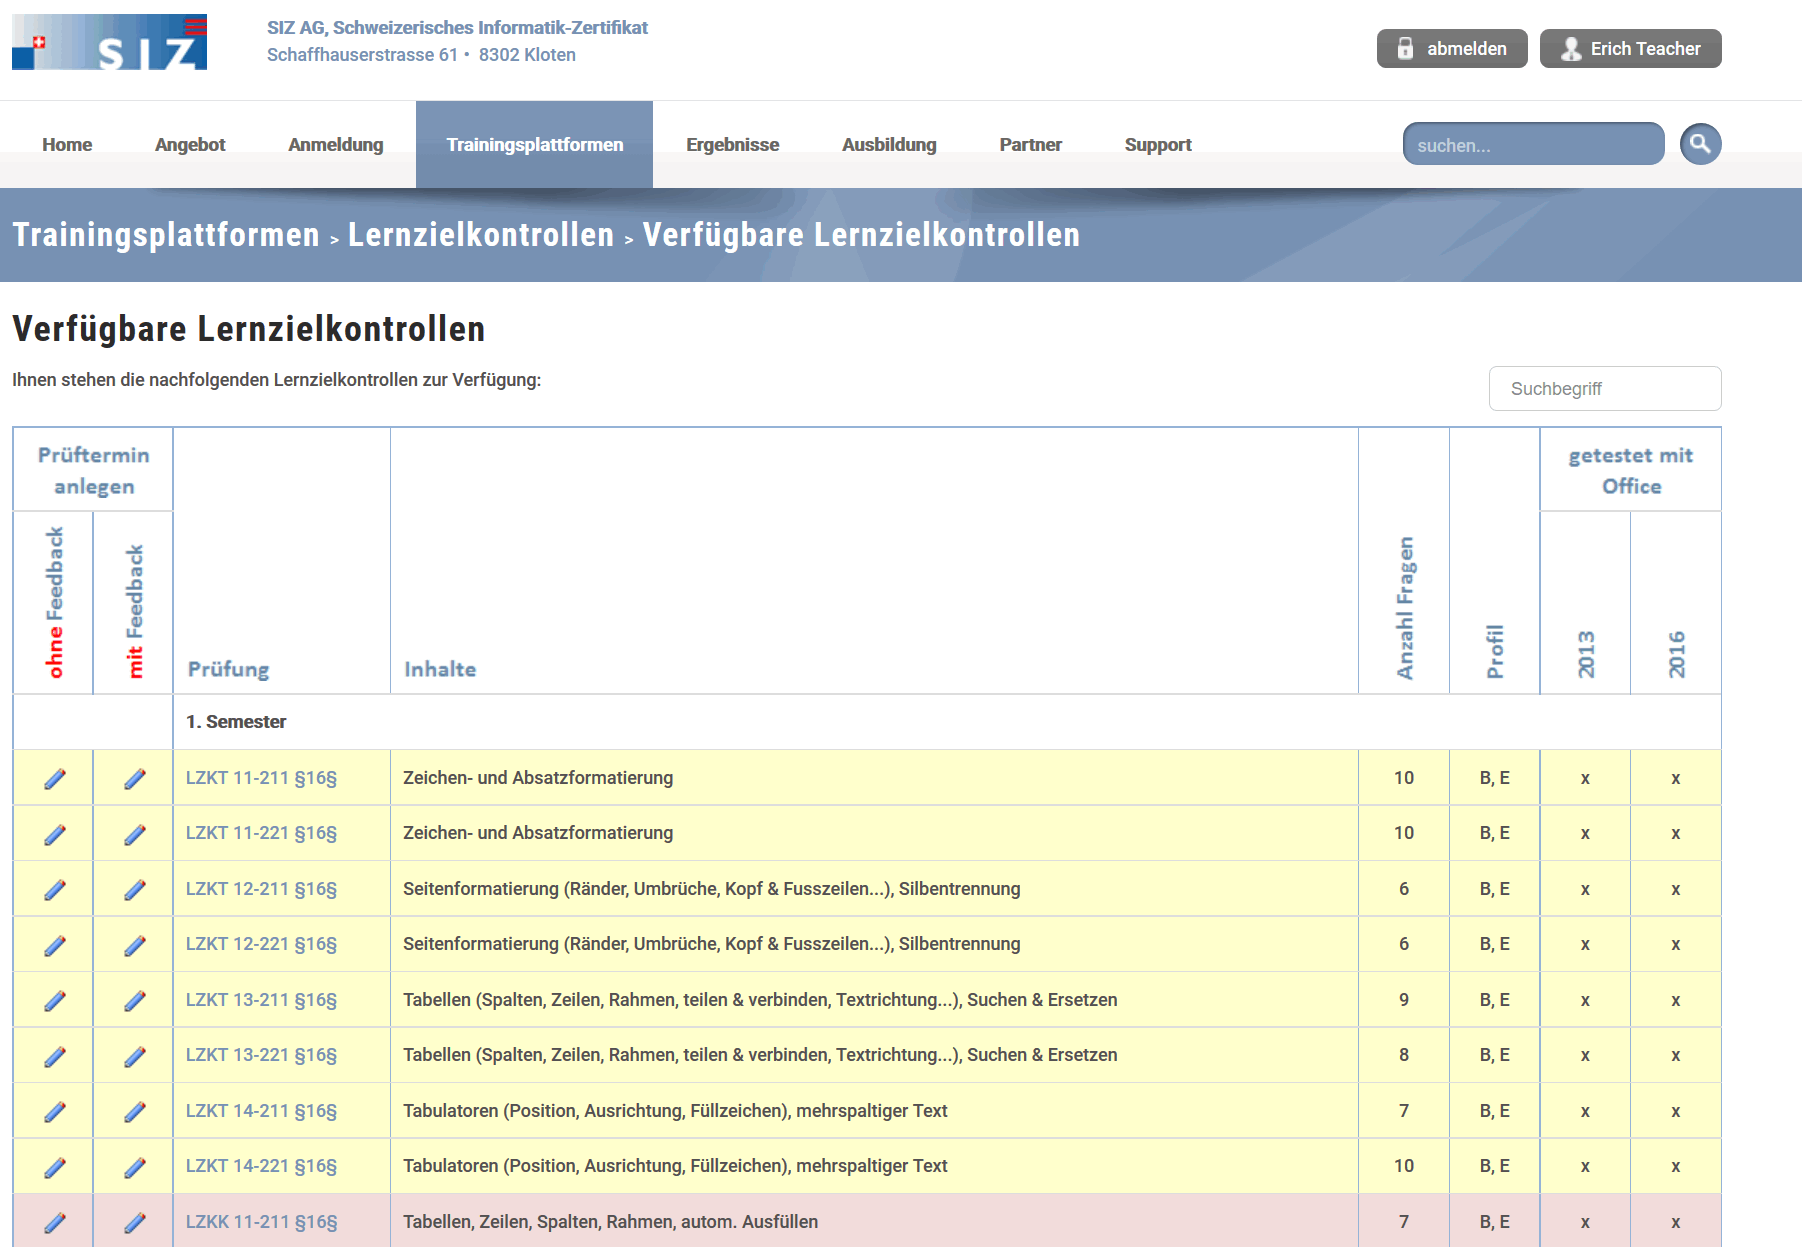This screenshot has width=1802, height=1247.
Task: Click question count 8 for LZKT 13-221
Action: (1404, 1055)
